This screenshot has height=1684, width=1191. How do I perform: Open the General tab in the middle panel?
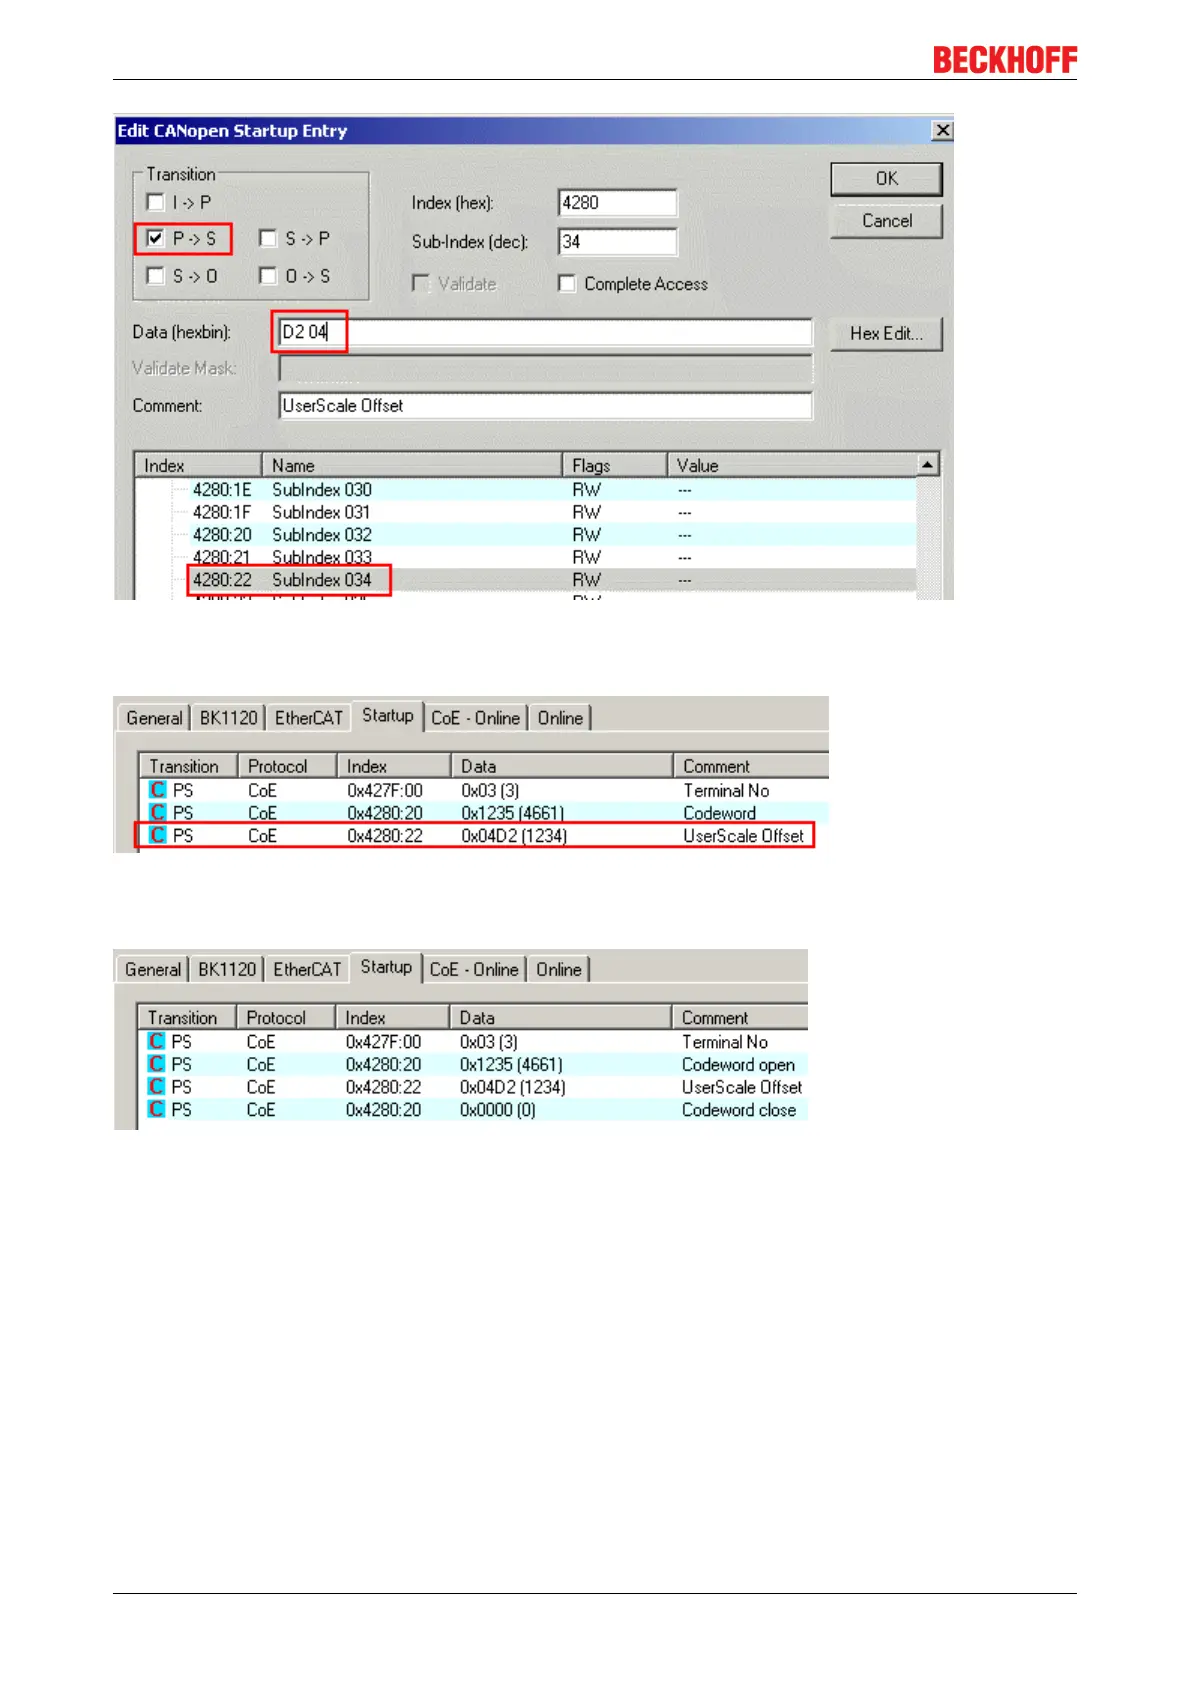click(154, 718)
